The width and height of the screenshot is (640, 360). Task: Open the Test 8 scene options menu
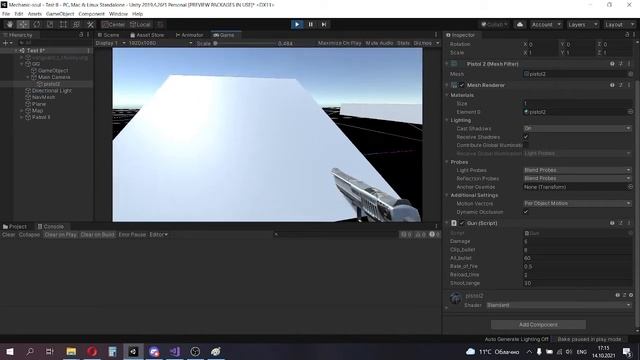click(89, 51)
